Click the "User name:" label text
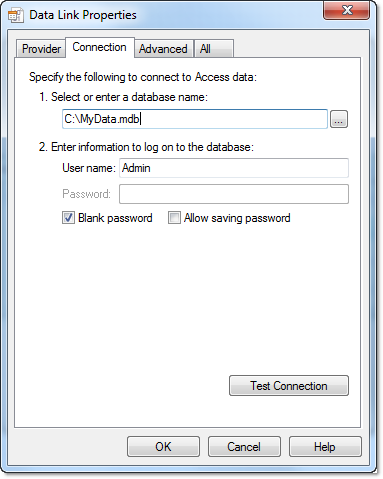 click(89, 168)
